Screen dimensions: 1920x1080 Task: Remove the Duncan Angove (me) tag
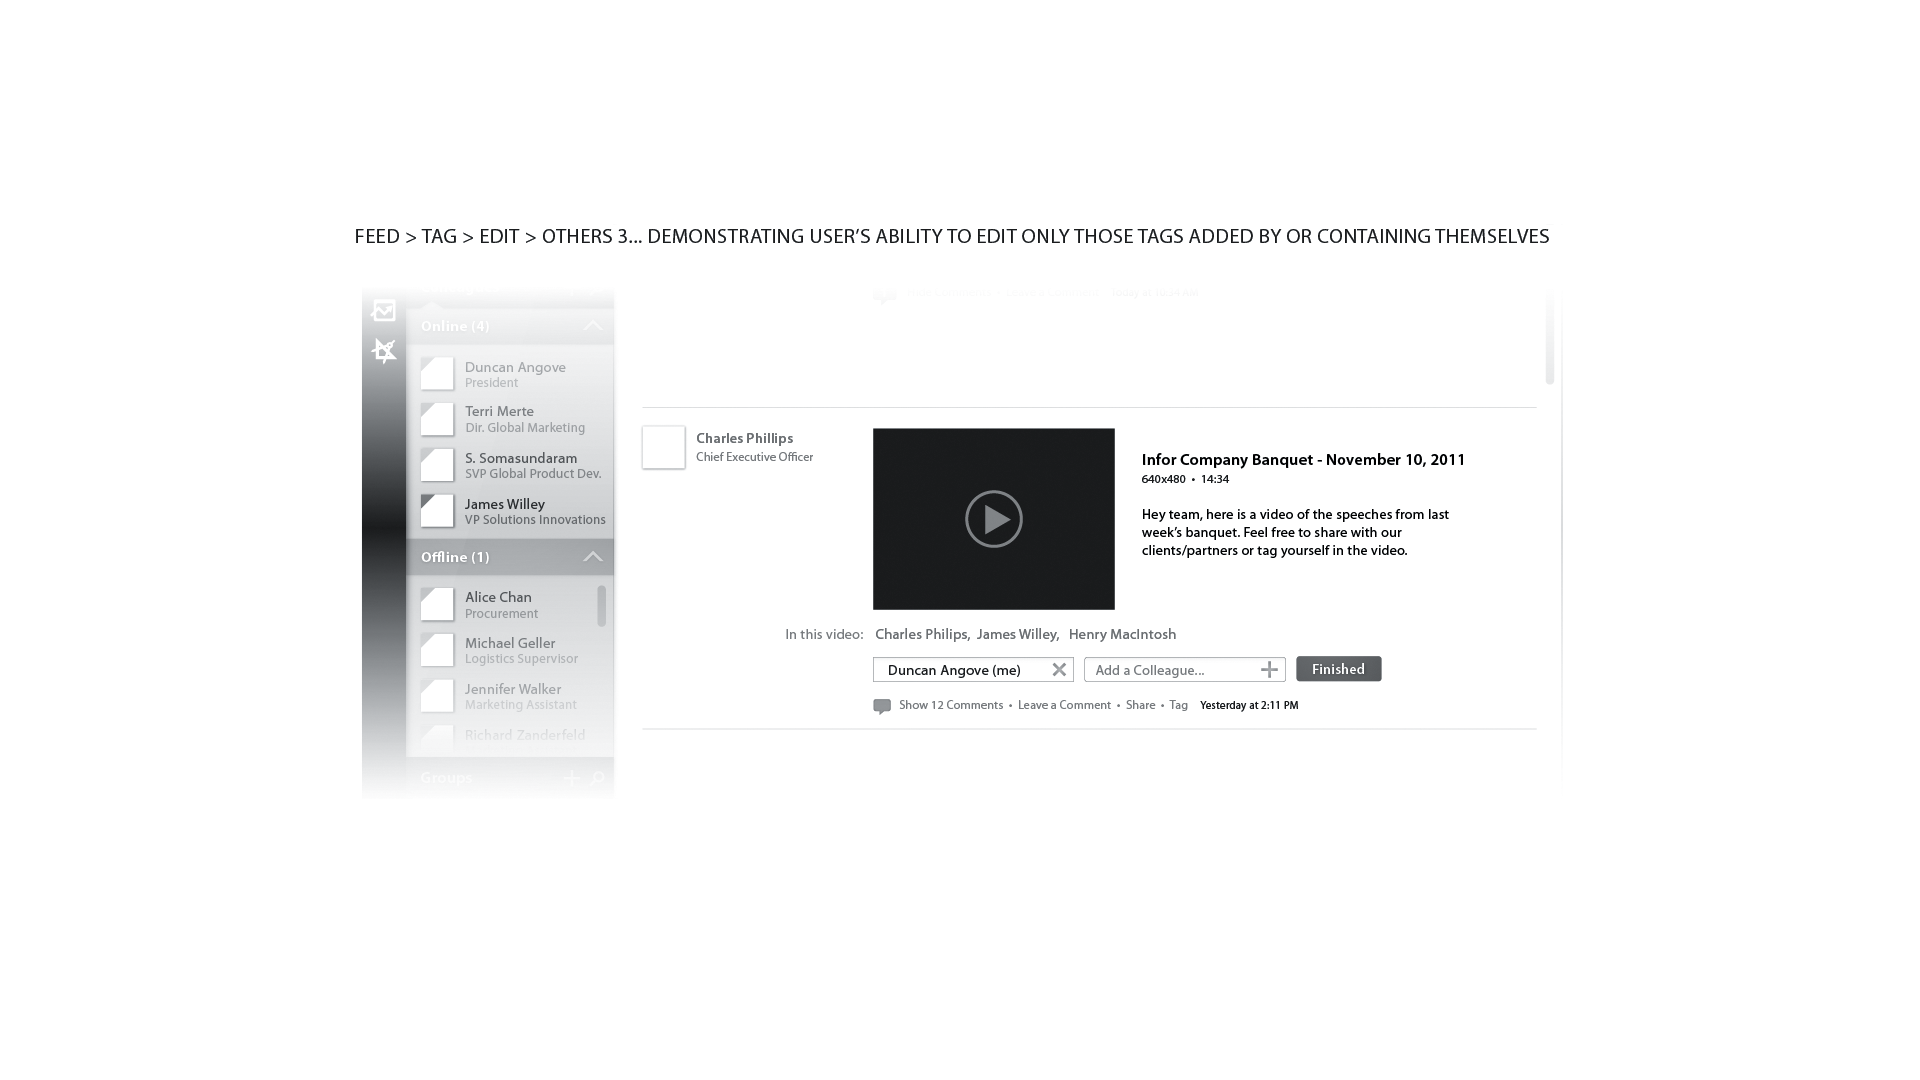pos(1059,670)
